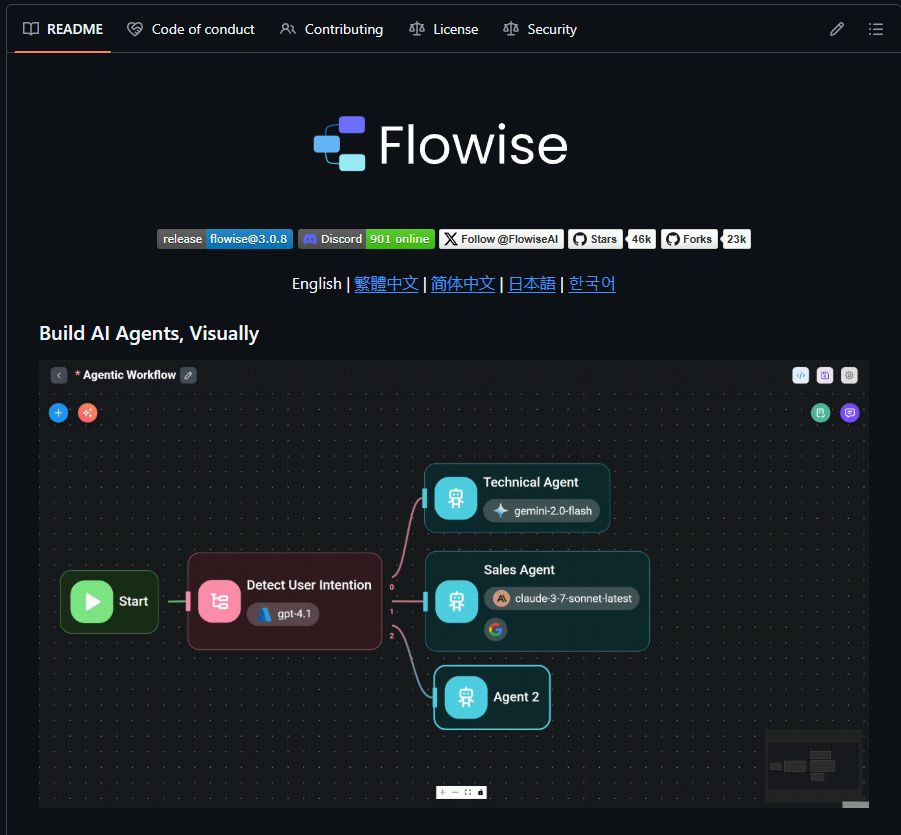This screenshot has height=835, width=901.
Task: Zoom in using the plus control
Action: [x=442, y=792]
